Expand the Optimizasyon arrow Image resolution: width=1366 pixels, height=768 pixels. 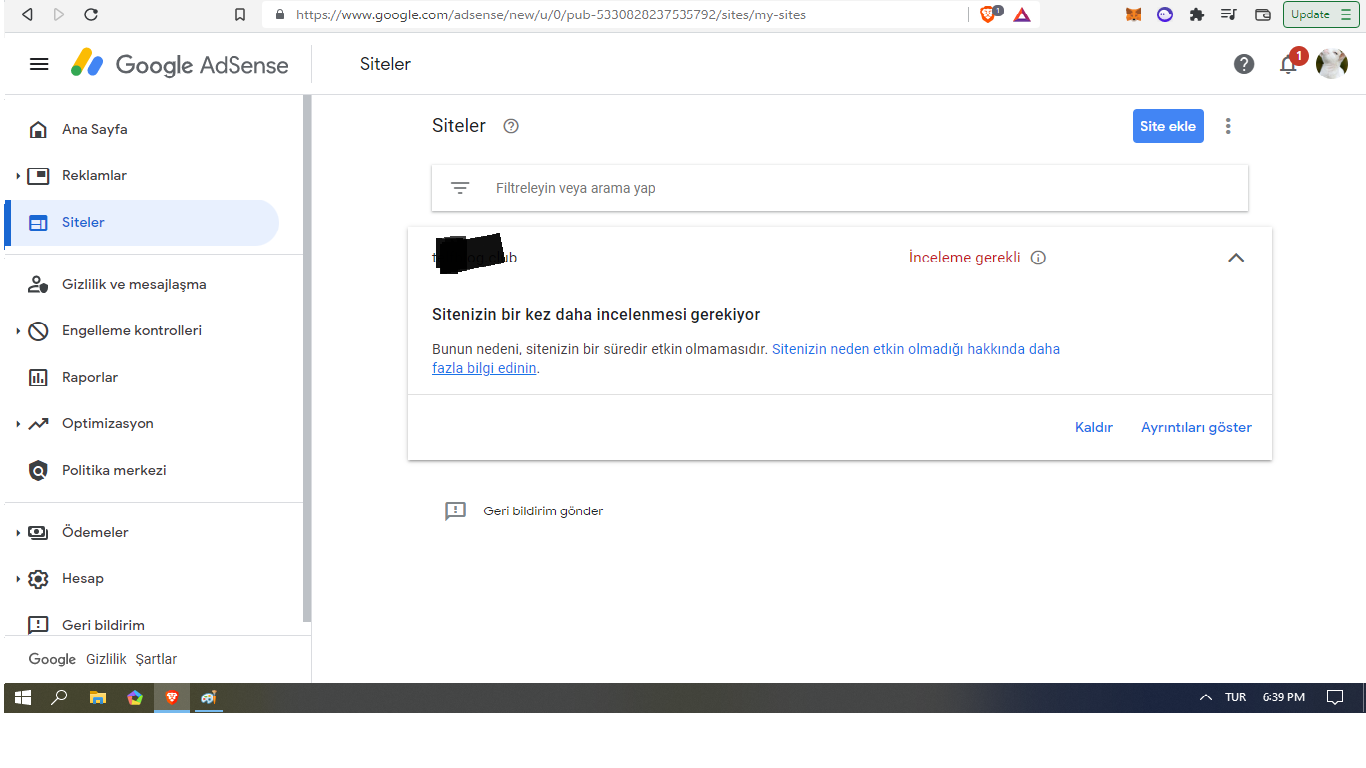(18, 424)
